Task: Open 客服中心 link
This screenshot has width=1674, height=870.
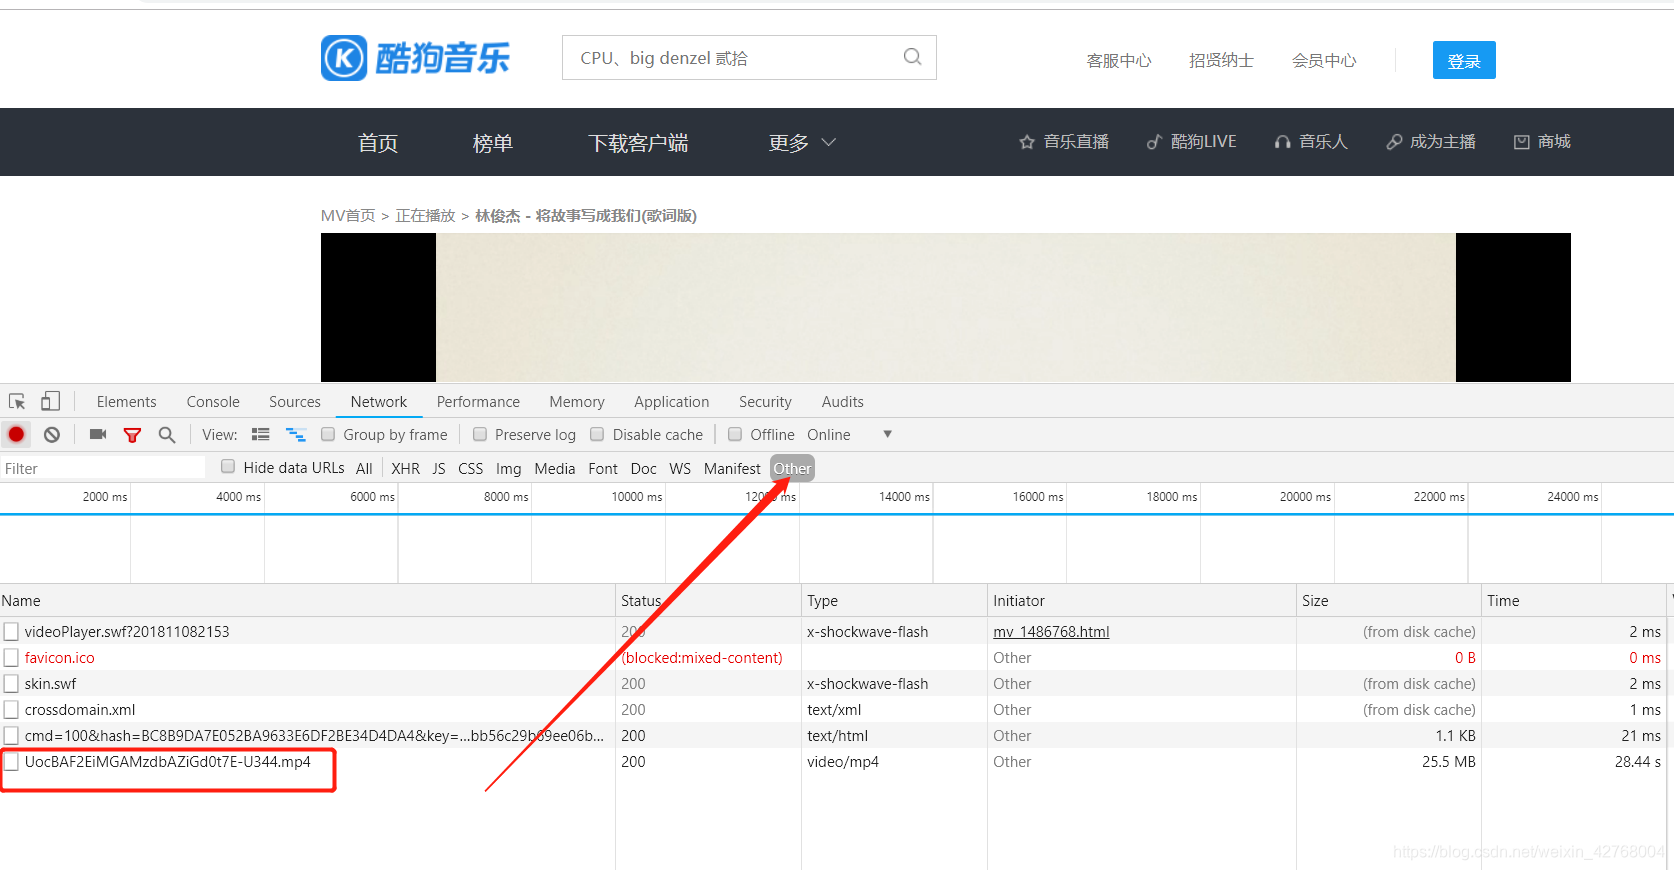Action: click(x=1119, y=60)
